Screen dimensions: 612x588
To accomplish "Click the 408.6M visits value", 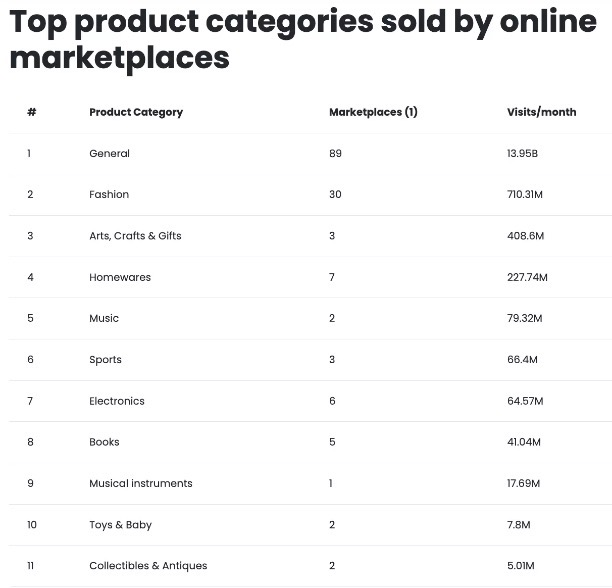I will coord(524,236).
